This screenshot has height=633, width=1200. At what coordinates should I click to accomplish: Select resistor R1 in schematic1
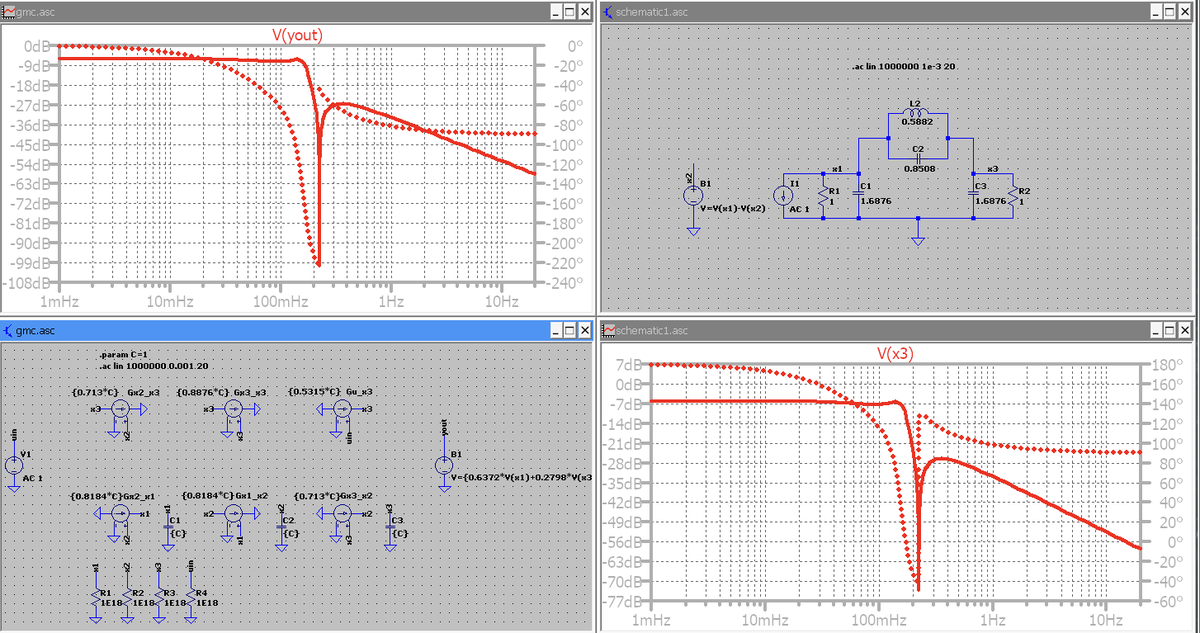(822, 194)
